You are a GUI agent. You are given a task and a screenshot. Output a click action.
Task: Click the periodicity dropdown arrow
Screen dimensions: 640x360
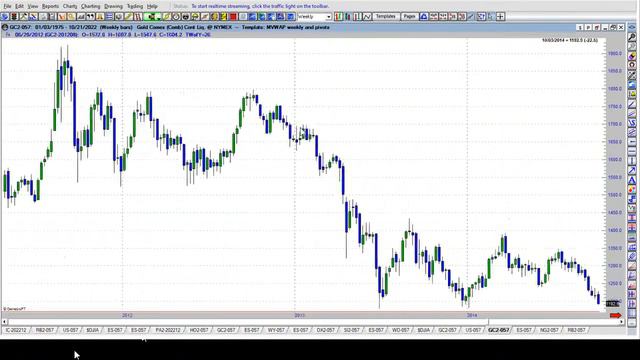coord(329,17)
